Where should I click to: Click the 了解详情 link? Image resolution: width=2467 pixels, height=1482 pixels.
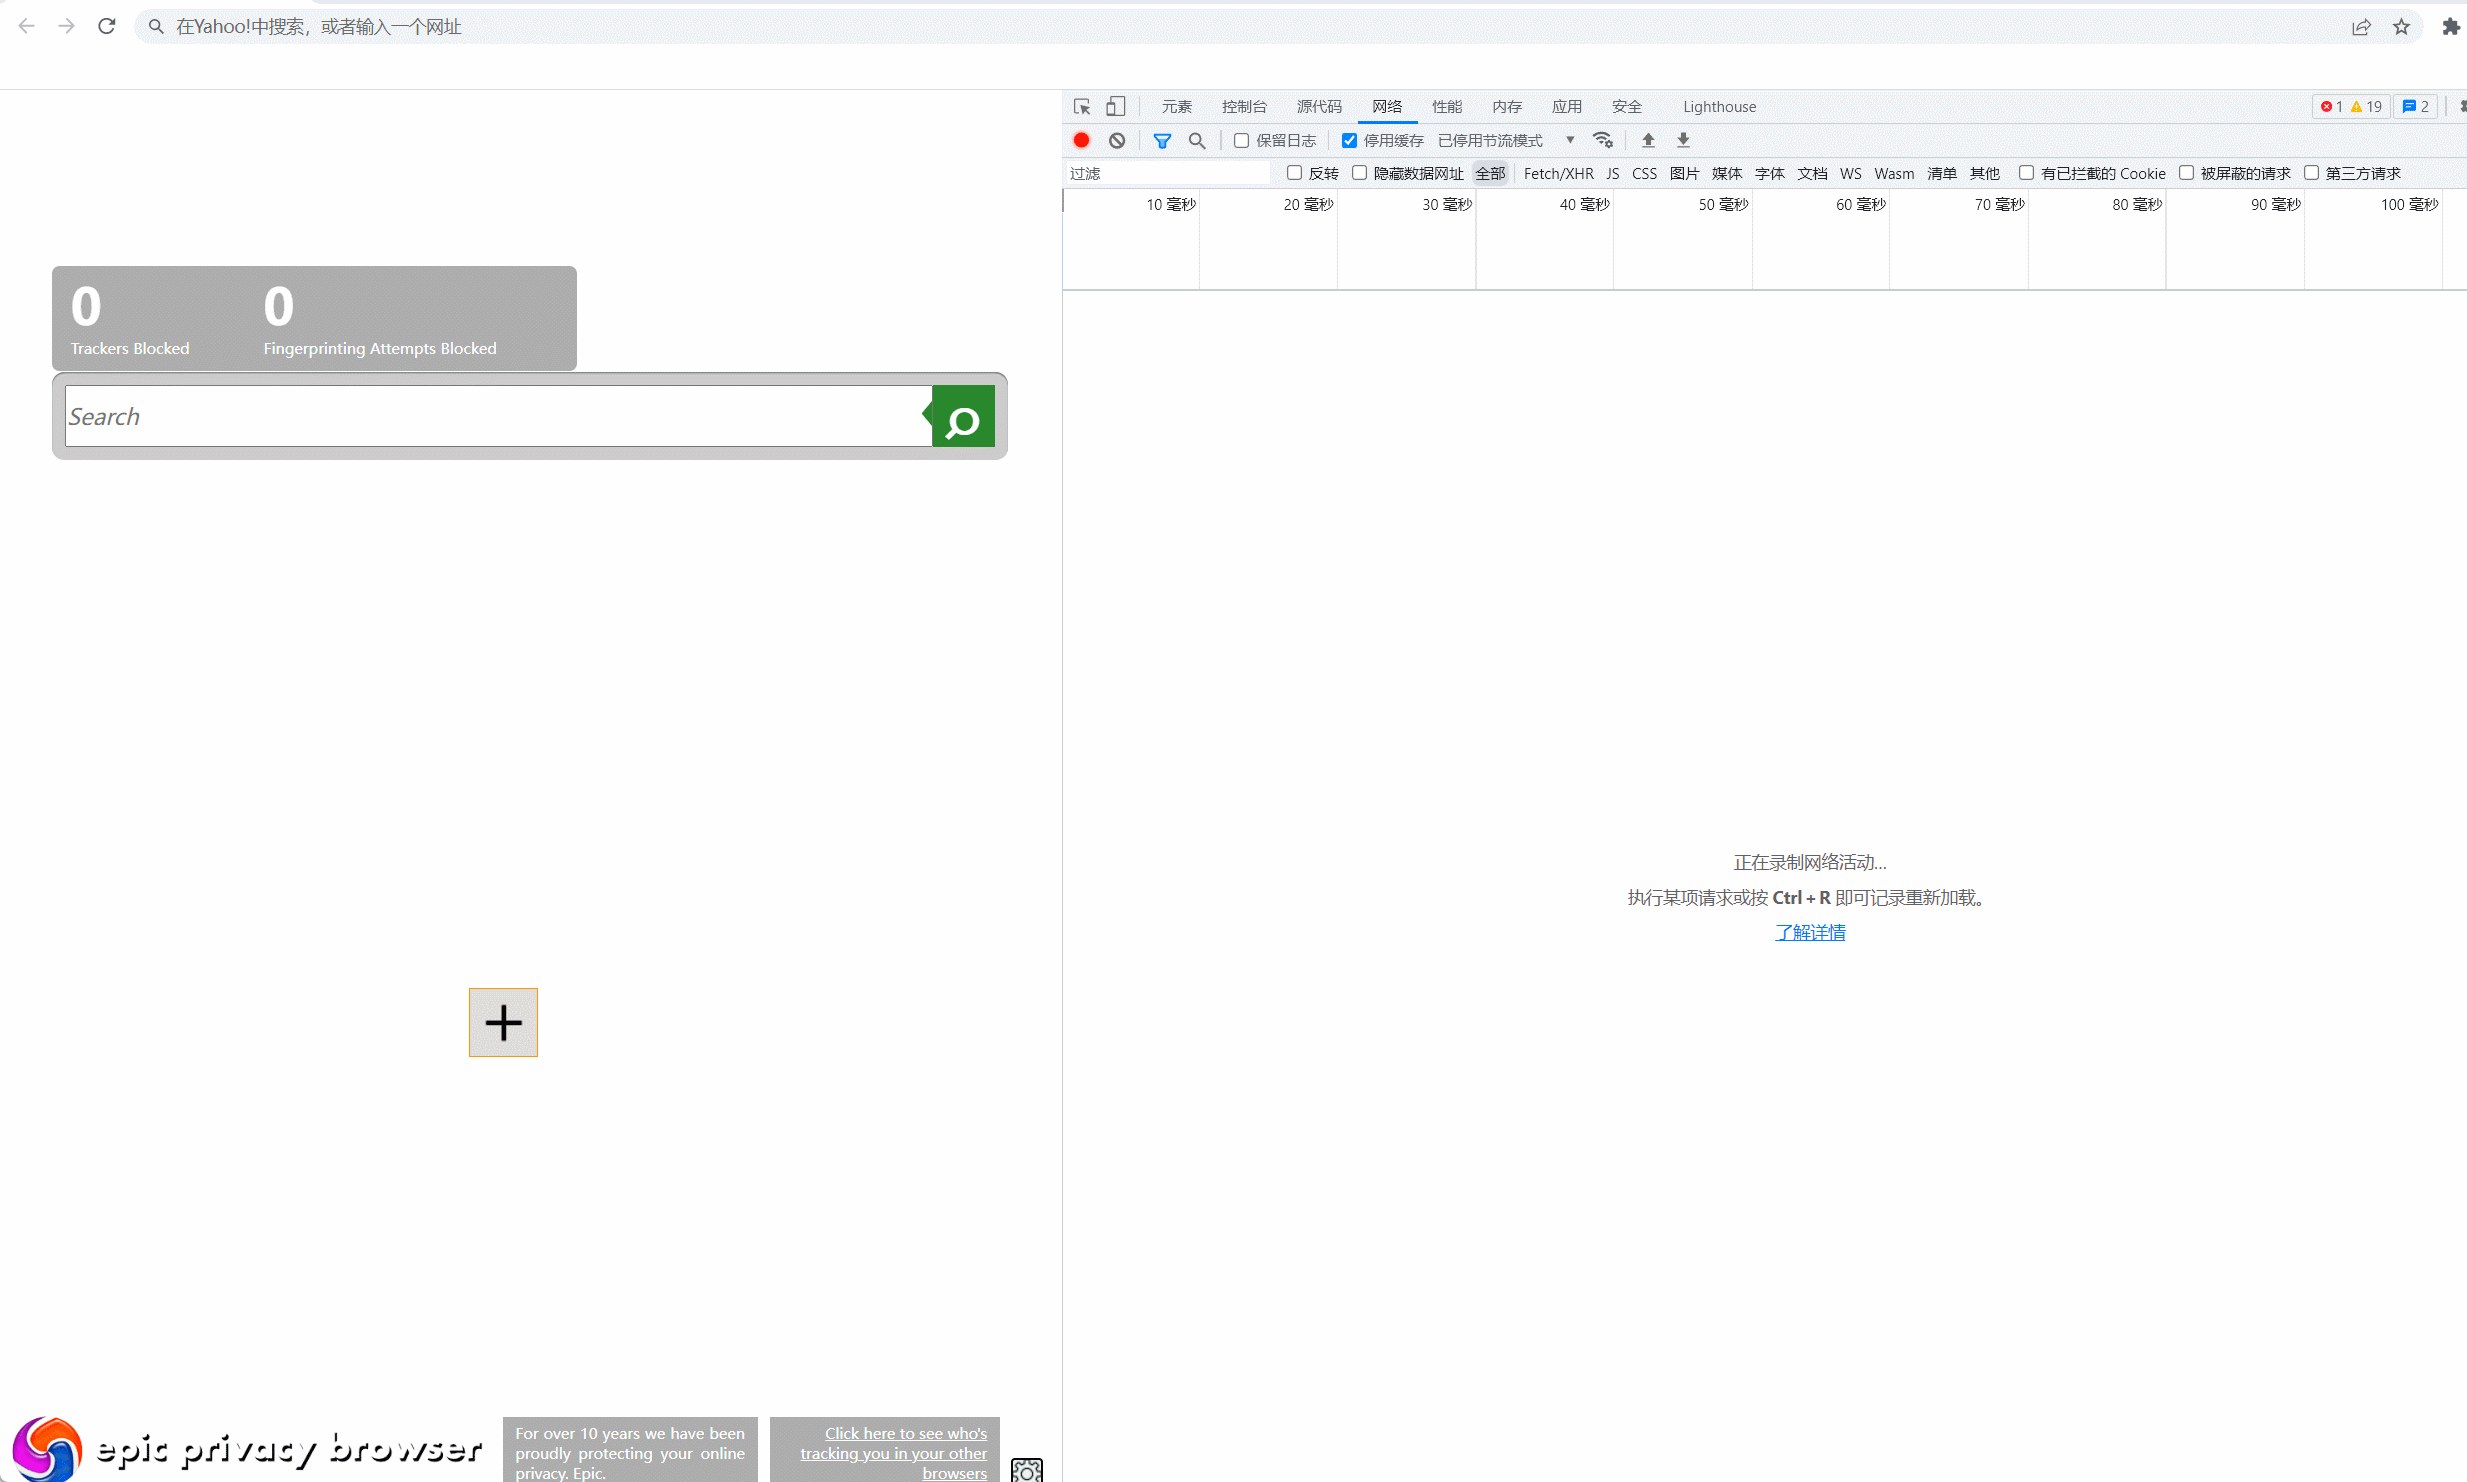pos(1809,932)
